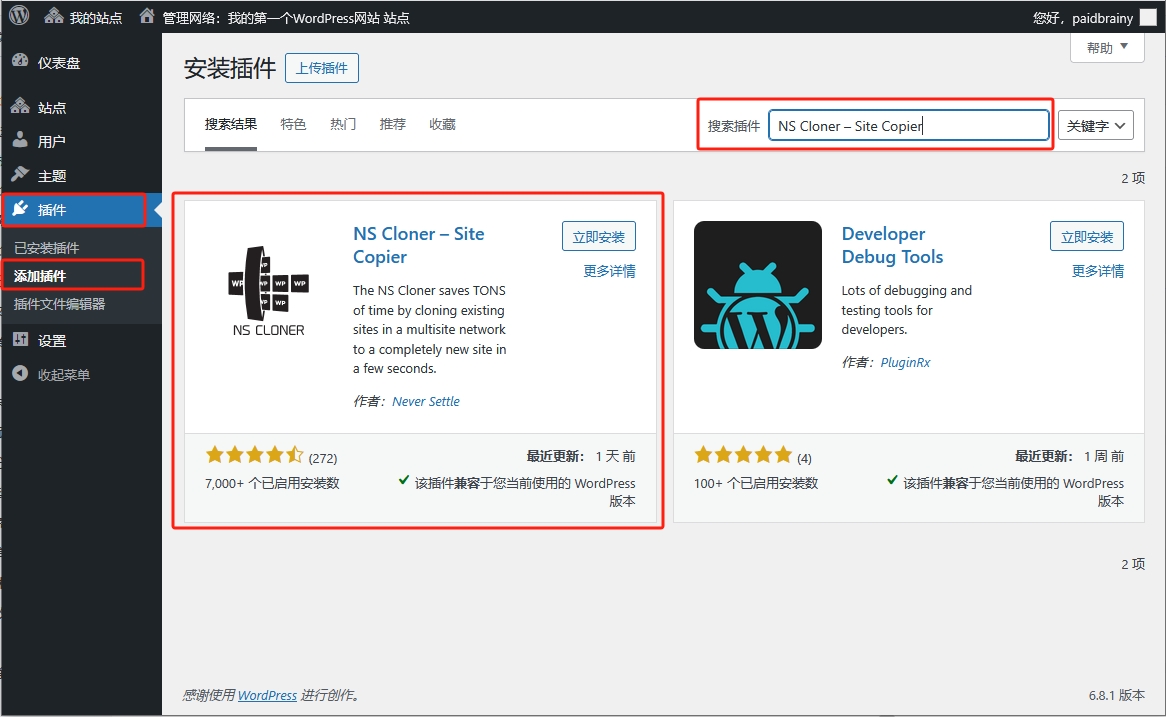Switch to Popular (热门) tab

[x=343, y=124]
